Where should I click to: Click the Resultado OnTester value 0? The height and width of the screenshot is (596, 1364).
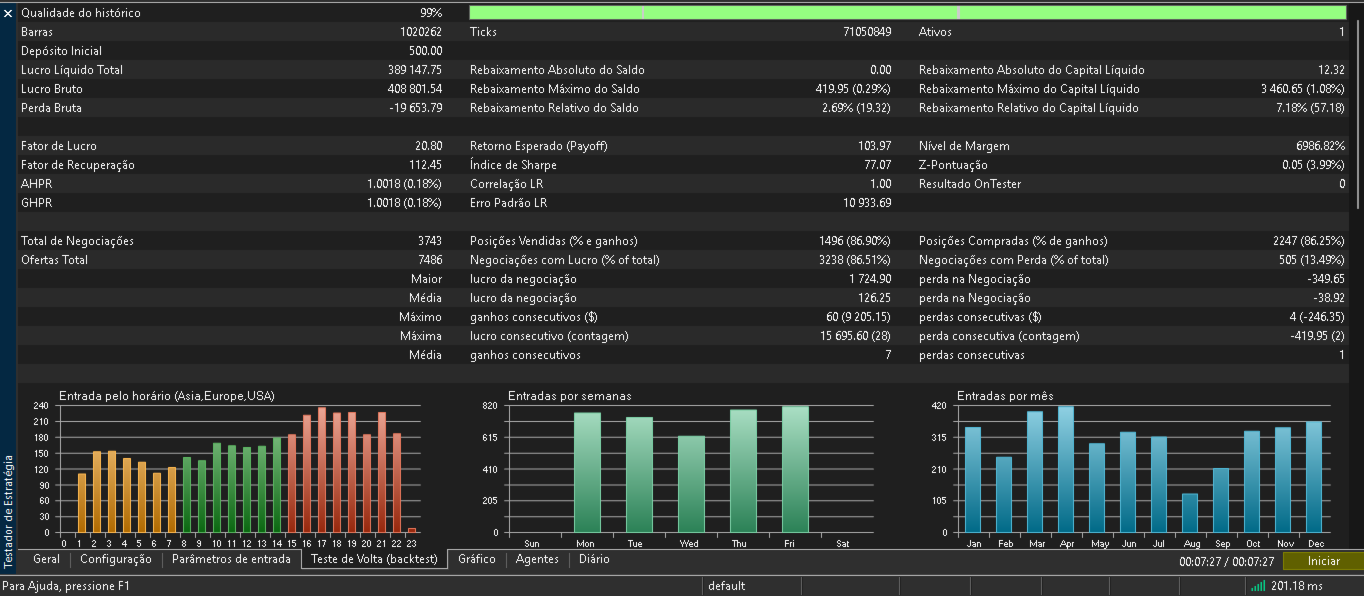tap(1342, 184)
